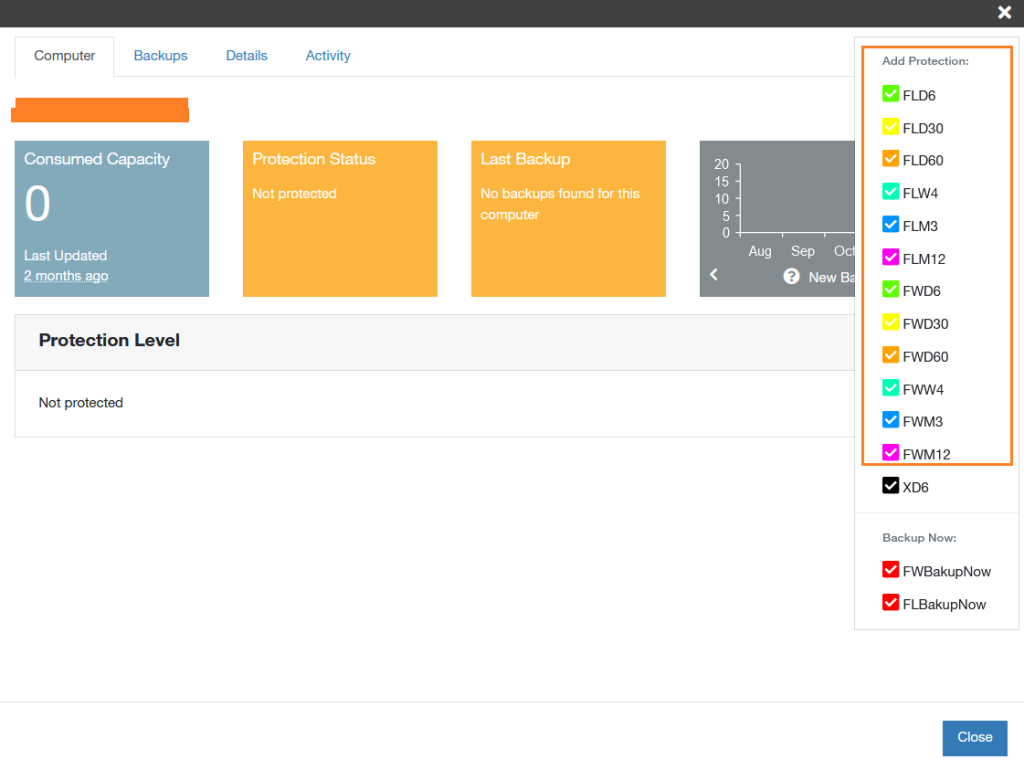Select the FLM12 label text
1024x770 pixels.
[x=924, y=259]
